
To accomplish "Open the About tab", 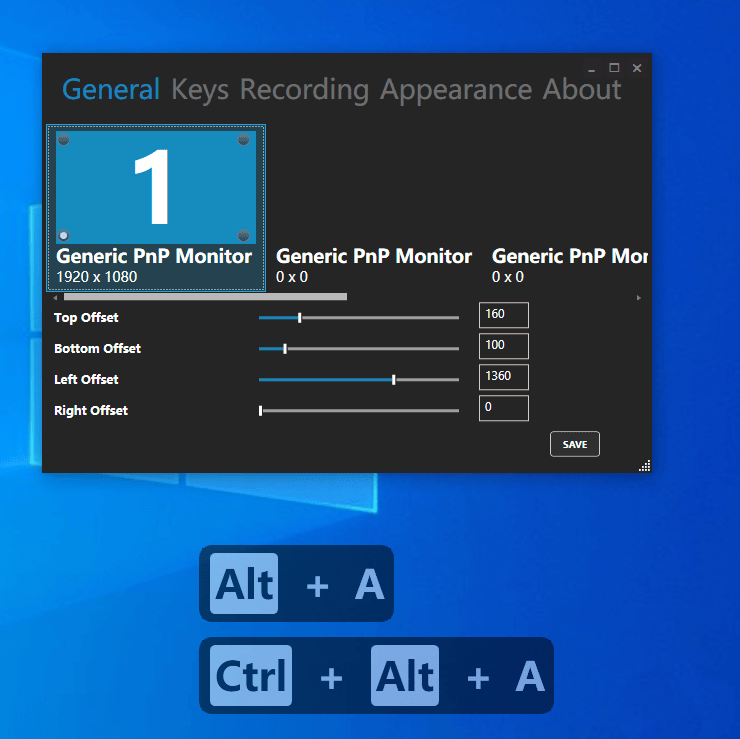I will pos(581,90).
